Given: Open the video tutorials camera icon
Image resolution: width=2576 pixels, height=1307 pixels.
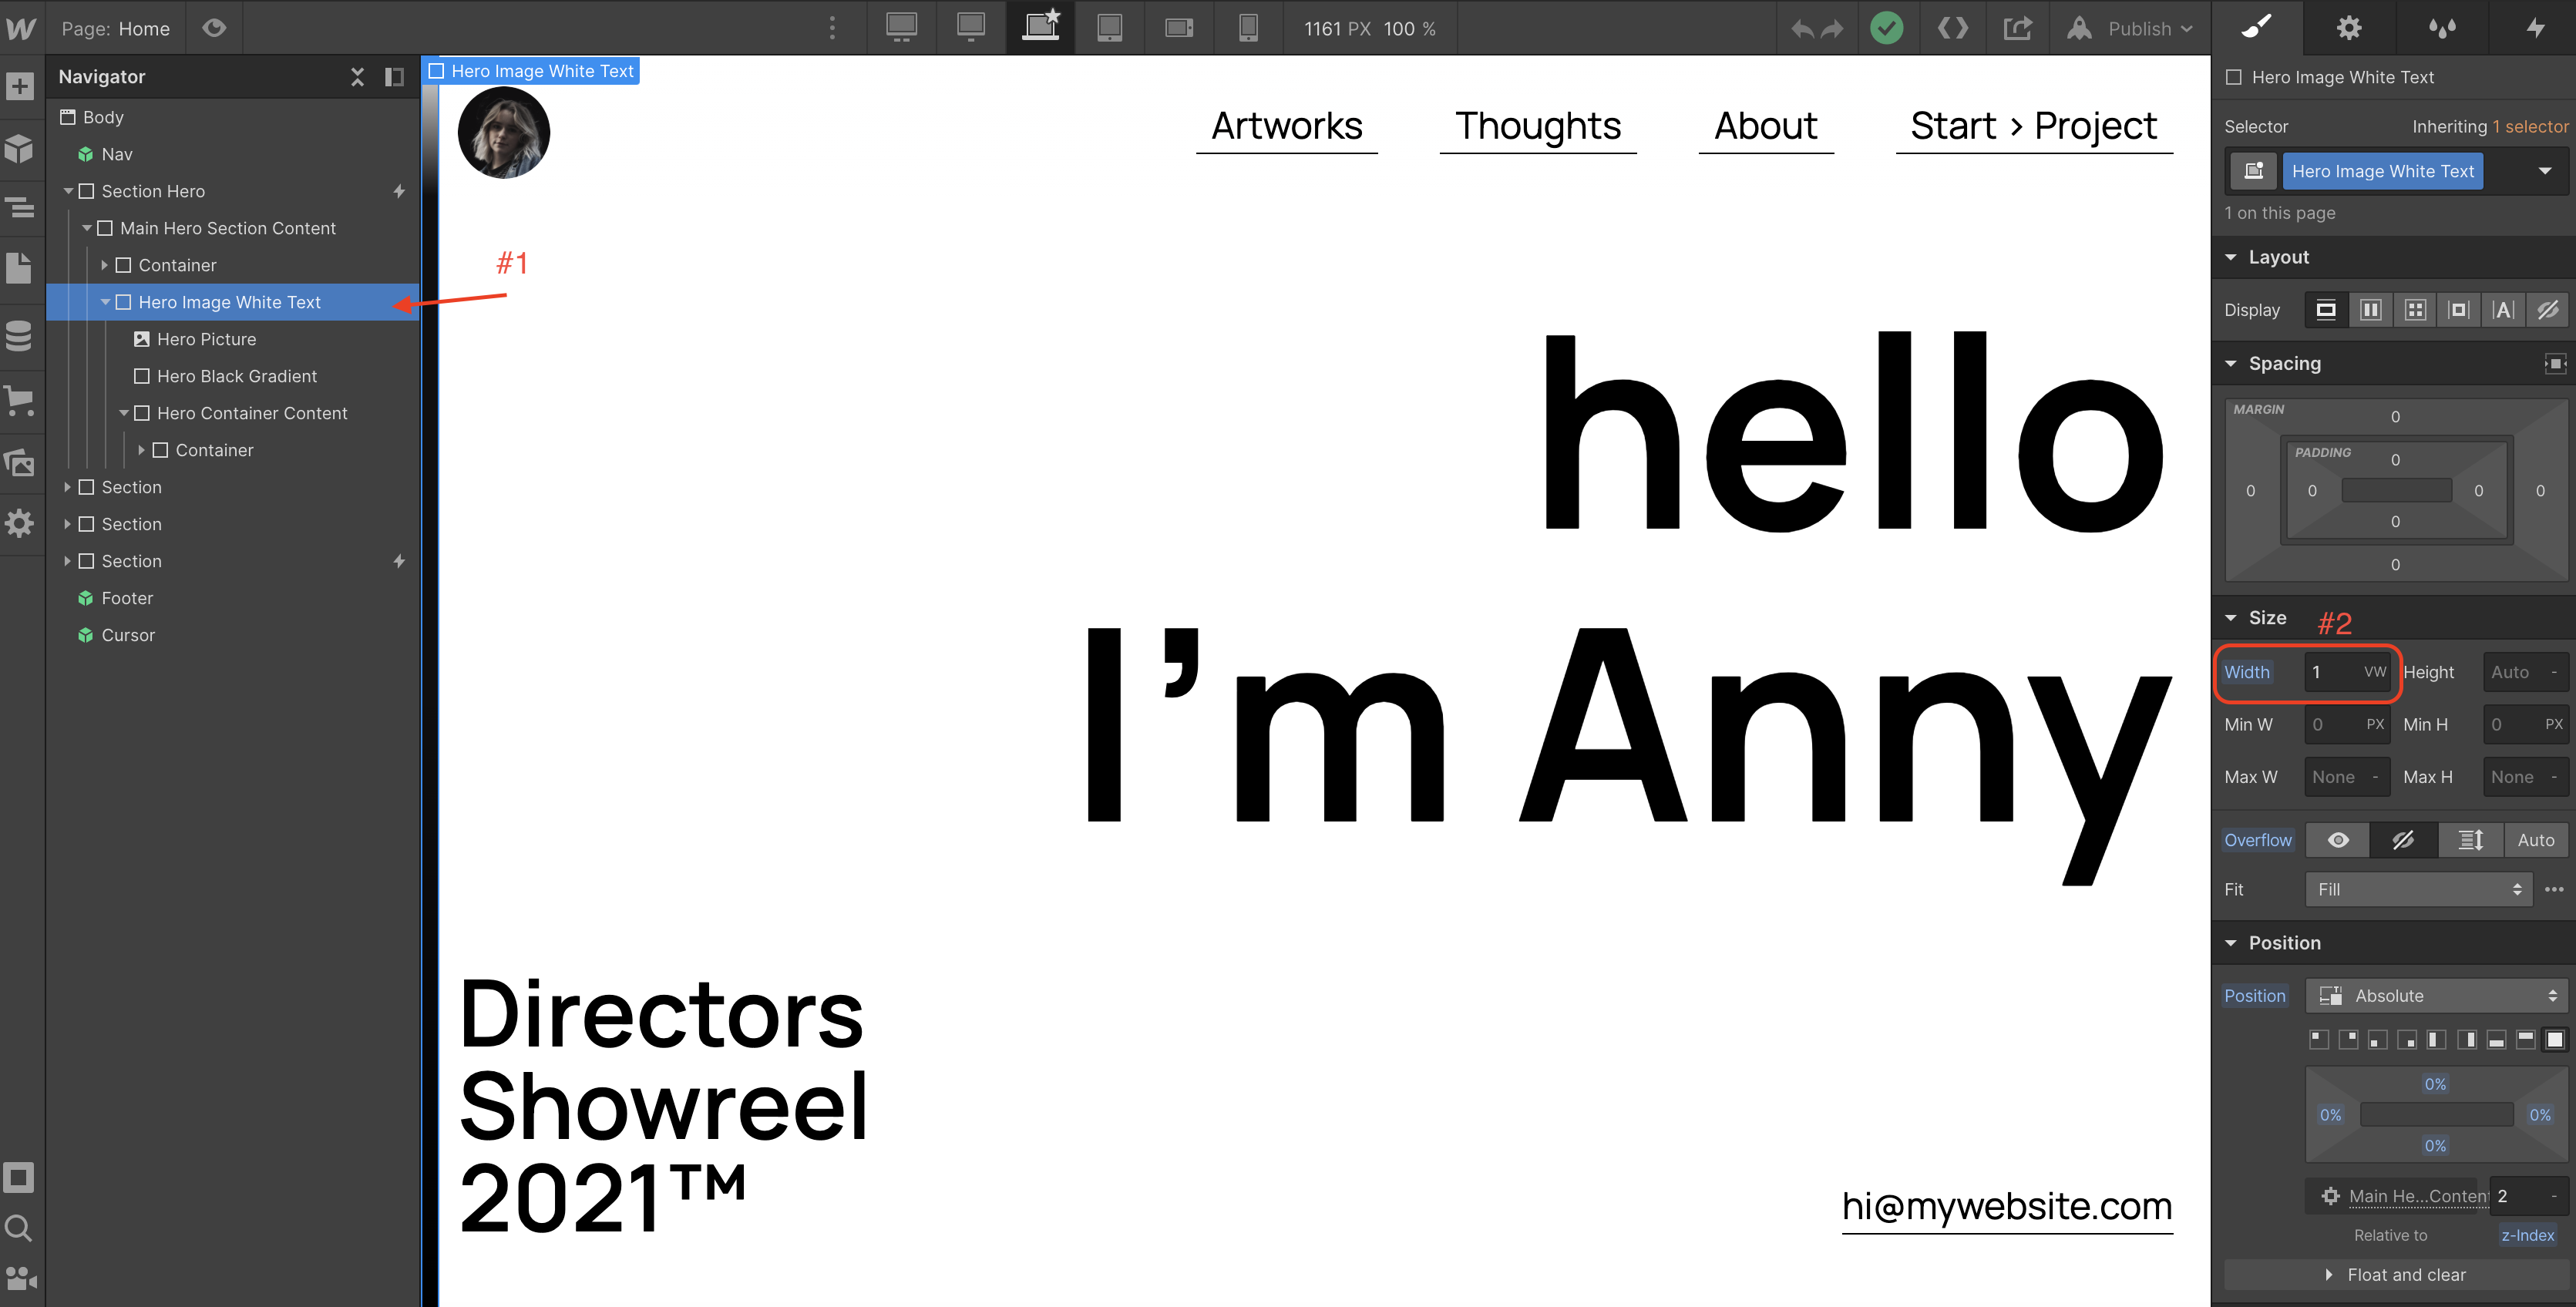Looking at the screenshot, I should coord(20,1278).
